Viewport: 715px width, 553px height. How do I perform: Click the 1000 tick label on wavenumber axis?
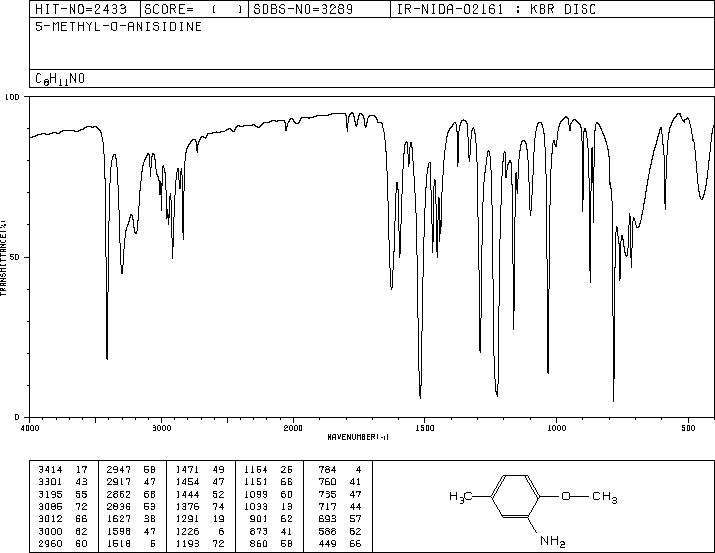(557, 428)
